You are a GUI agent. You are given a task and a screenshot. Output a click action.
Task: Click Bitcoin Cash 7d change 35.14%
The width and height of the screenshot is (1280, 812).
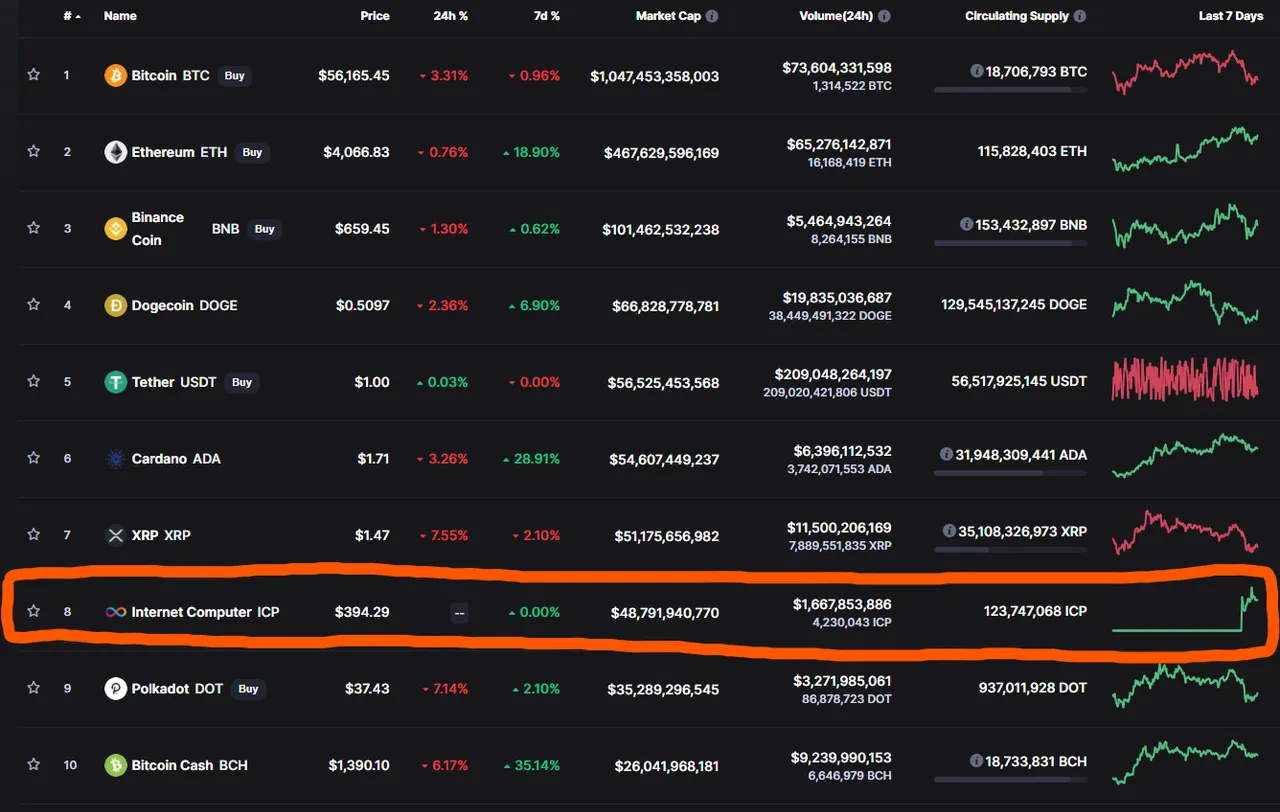click(532, 765)
